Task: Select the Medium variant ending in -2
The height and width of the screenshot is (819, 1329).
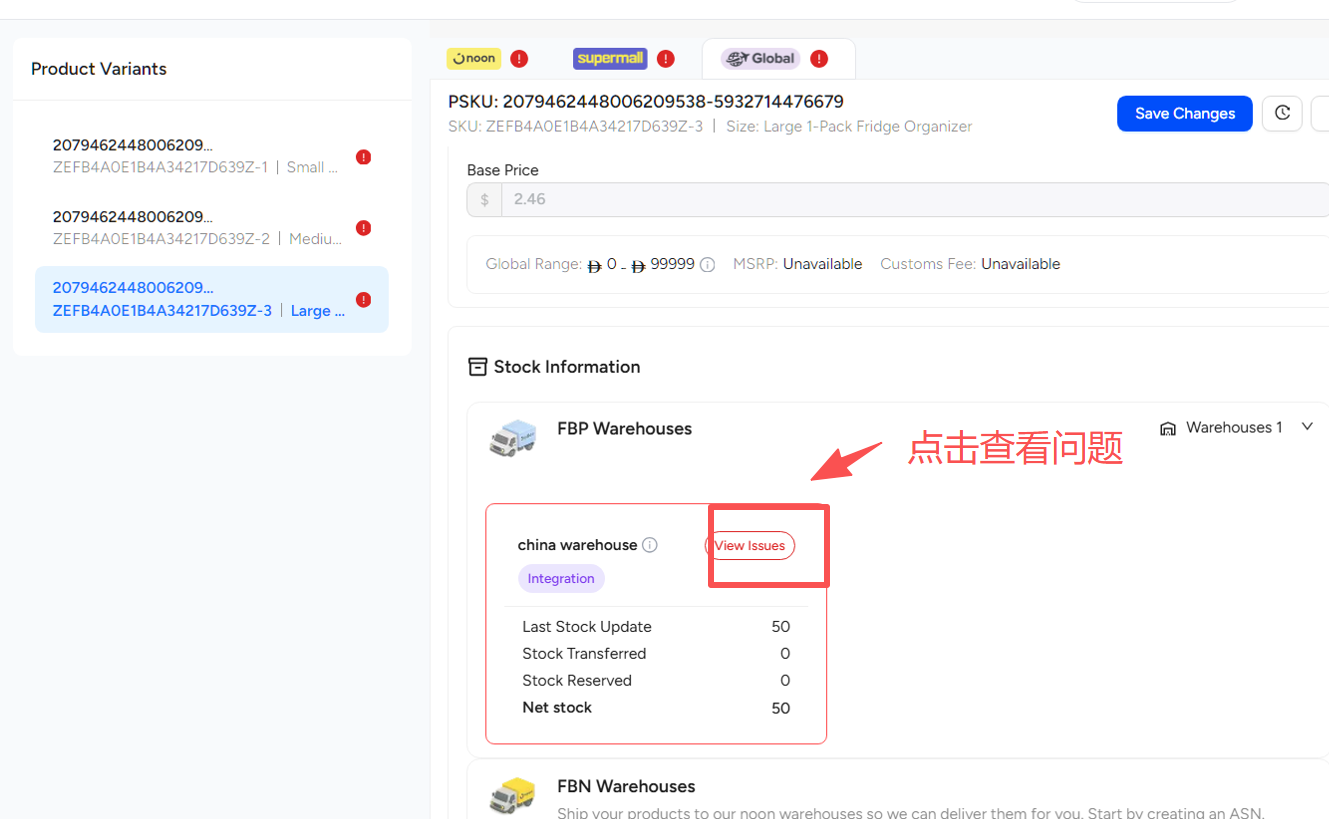Action: [212, 227]
